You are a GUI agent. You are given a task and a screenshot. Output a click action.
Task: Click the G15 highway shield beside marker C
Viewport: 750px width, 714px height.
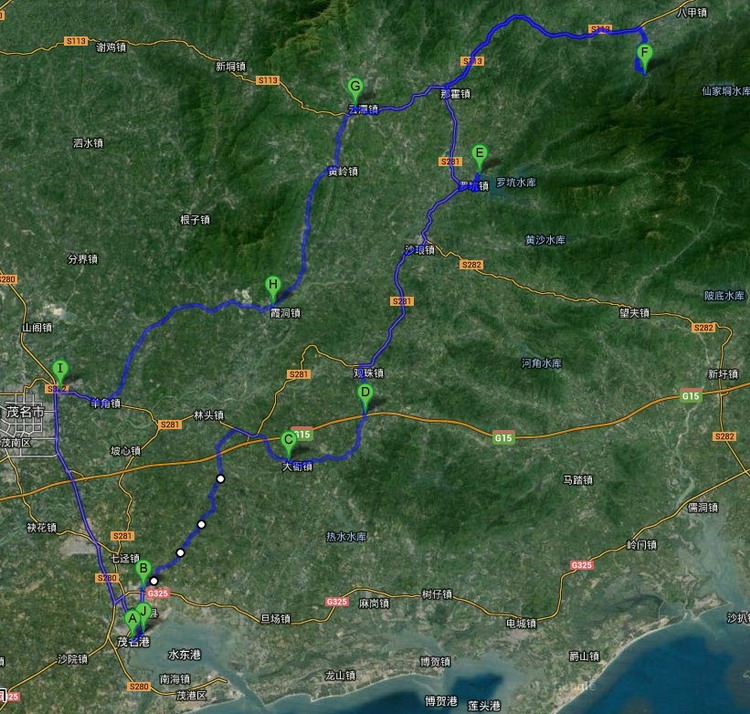pyautogui.click(x=304, y=434)
